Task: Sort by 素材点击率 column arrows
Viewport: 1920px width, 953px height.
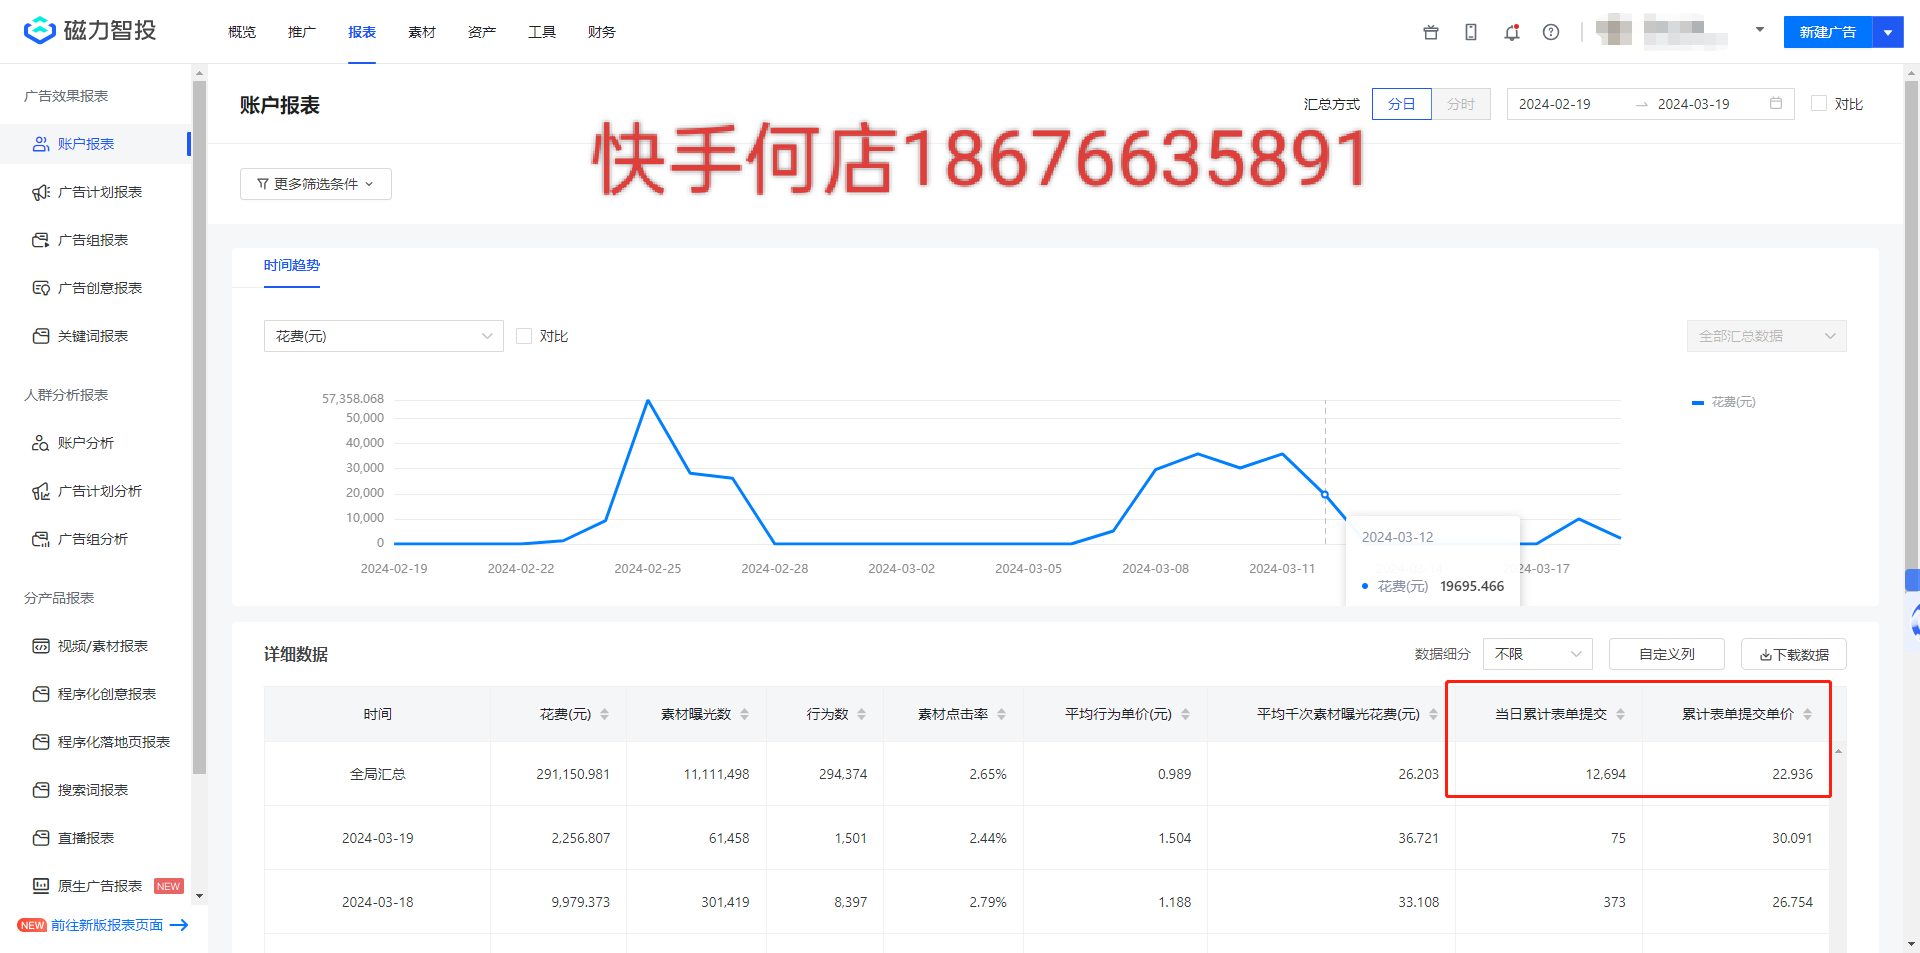Action: (x=1001, y=714)
